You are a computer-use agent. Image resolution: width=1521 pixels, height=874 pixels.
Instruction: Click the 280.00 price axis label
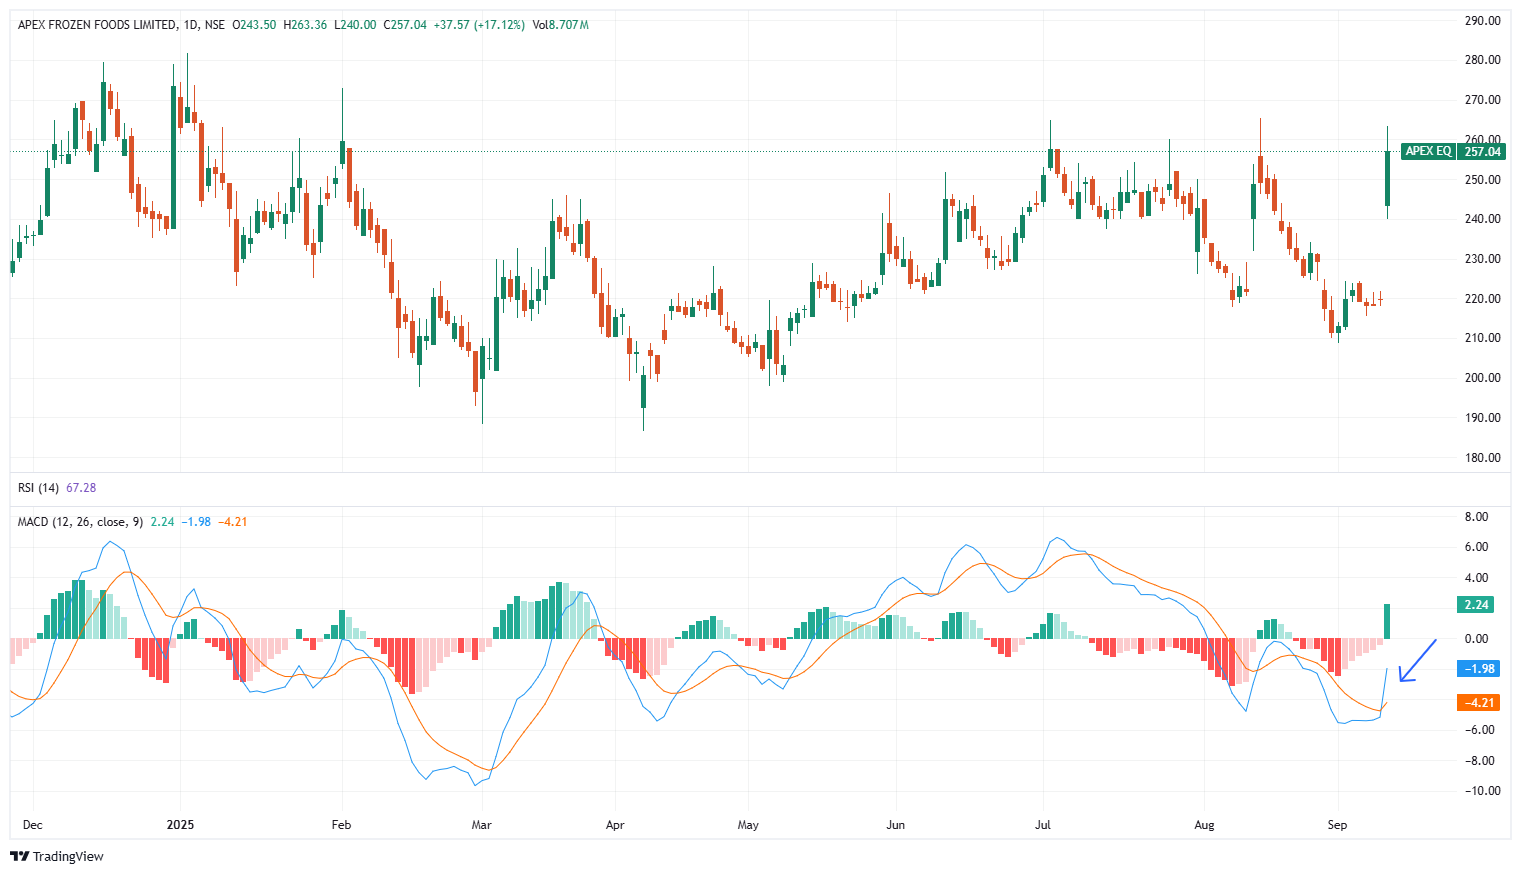(1482, 60)
